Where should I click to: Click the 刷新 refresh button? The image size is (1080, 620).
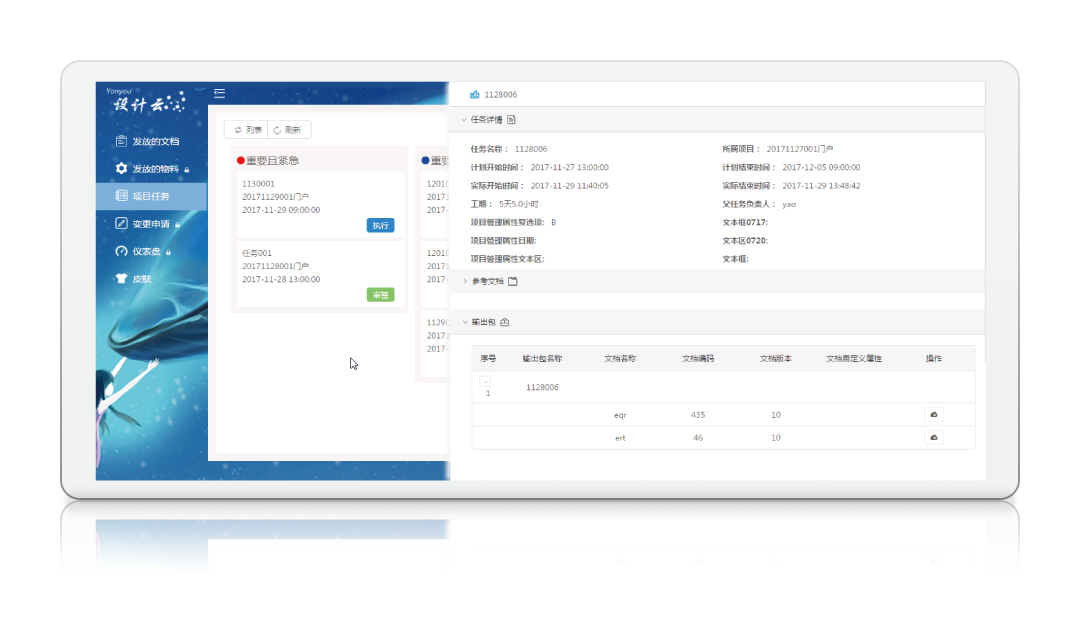(288, 130)
